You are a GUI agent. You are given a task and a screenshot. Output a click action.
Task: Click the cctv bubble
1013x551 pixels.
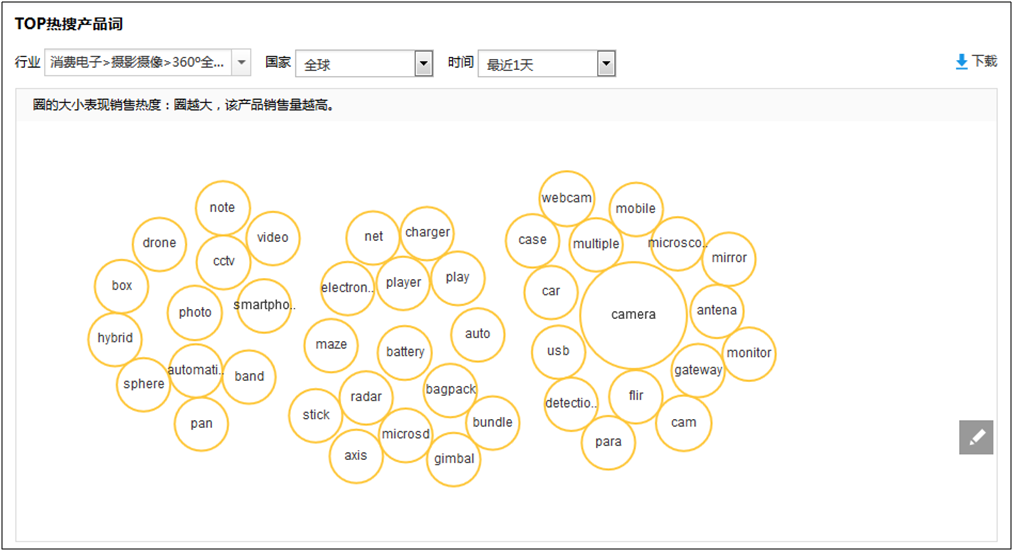pos(223,261)
